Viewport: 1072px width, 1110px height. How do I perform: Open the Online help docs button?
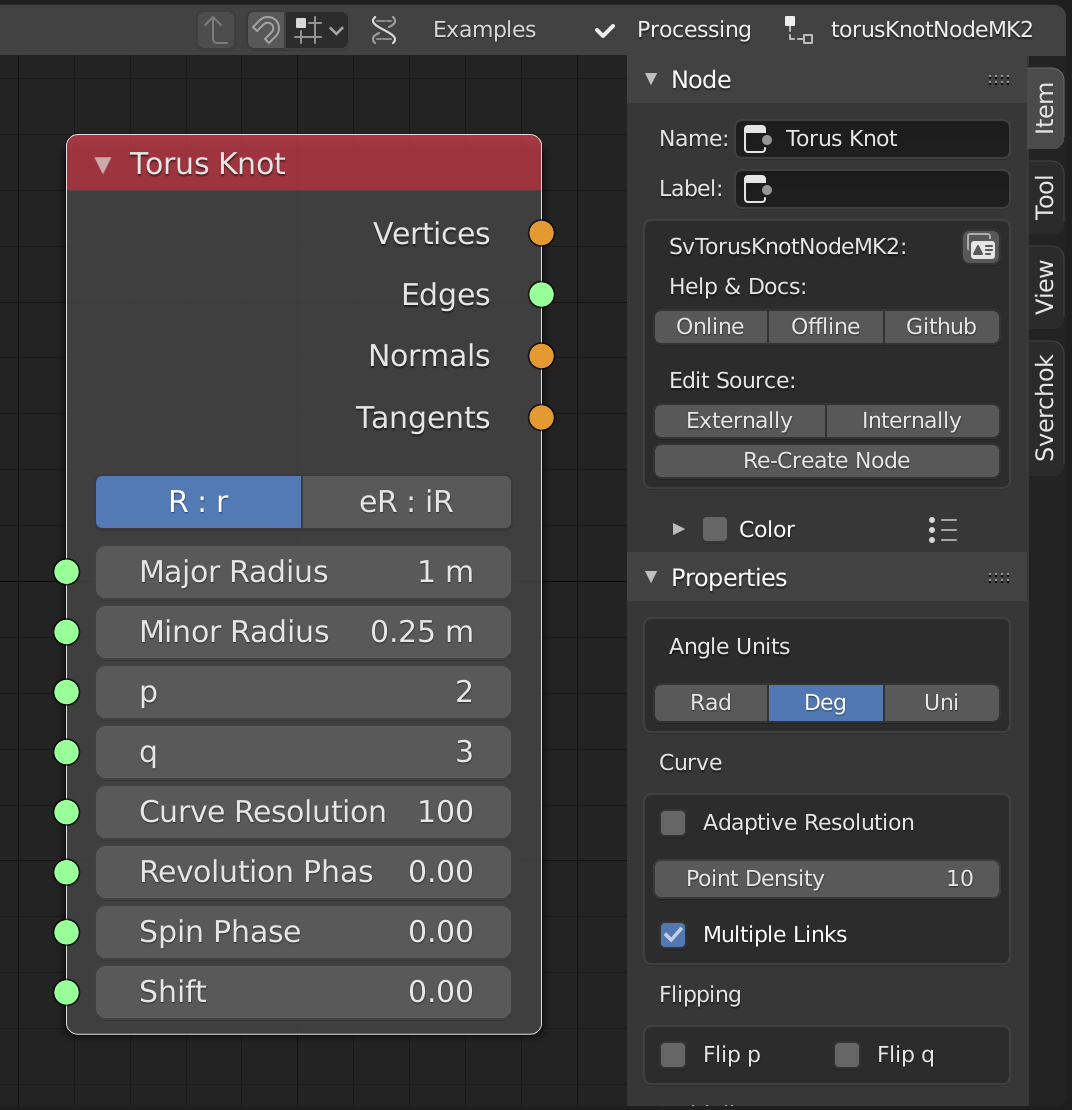[x=710, y=327]
